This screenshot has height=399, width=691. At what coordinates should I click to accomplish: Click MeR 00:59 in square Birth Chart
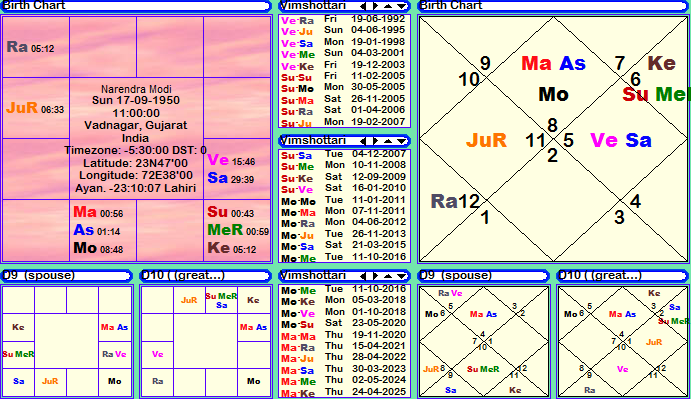click(238, 230)
